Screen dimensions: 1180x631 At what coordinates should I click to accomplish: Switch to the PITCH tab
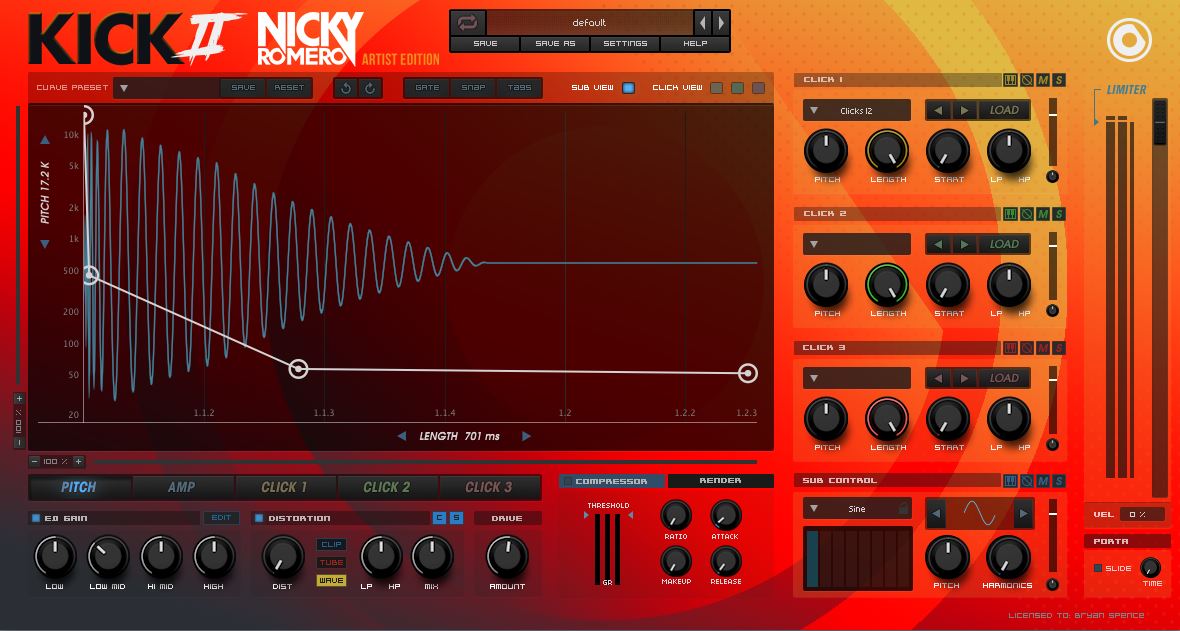coord(79,487)
